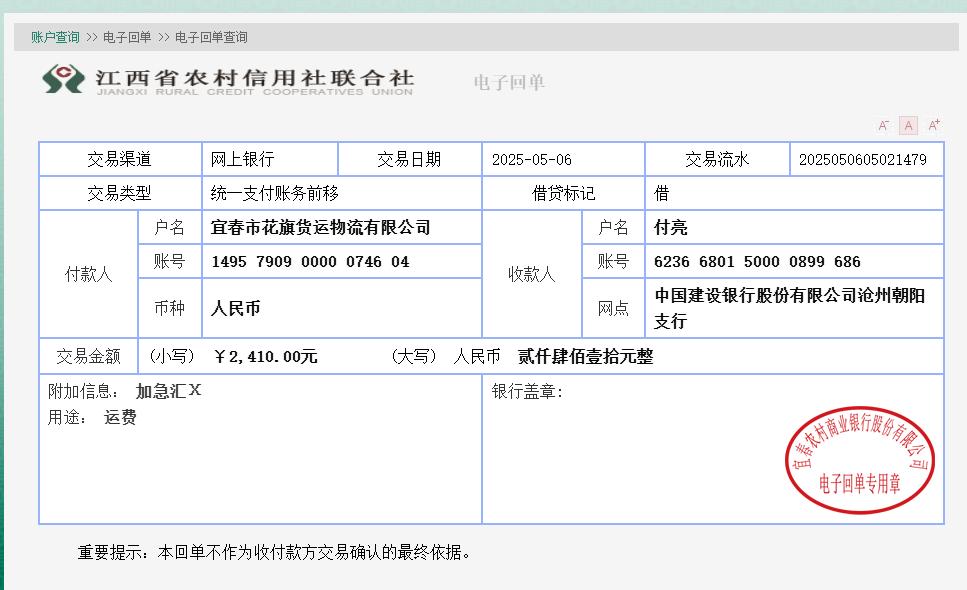Click the 币种 label cell
This screenshot has width=967, height=590.
click(x=170, y=308)
